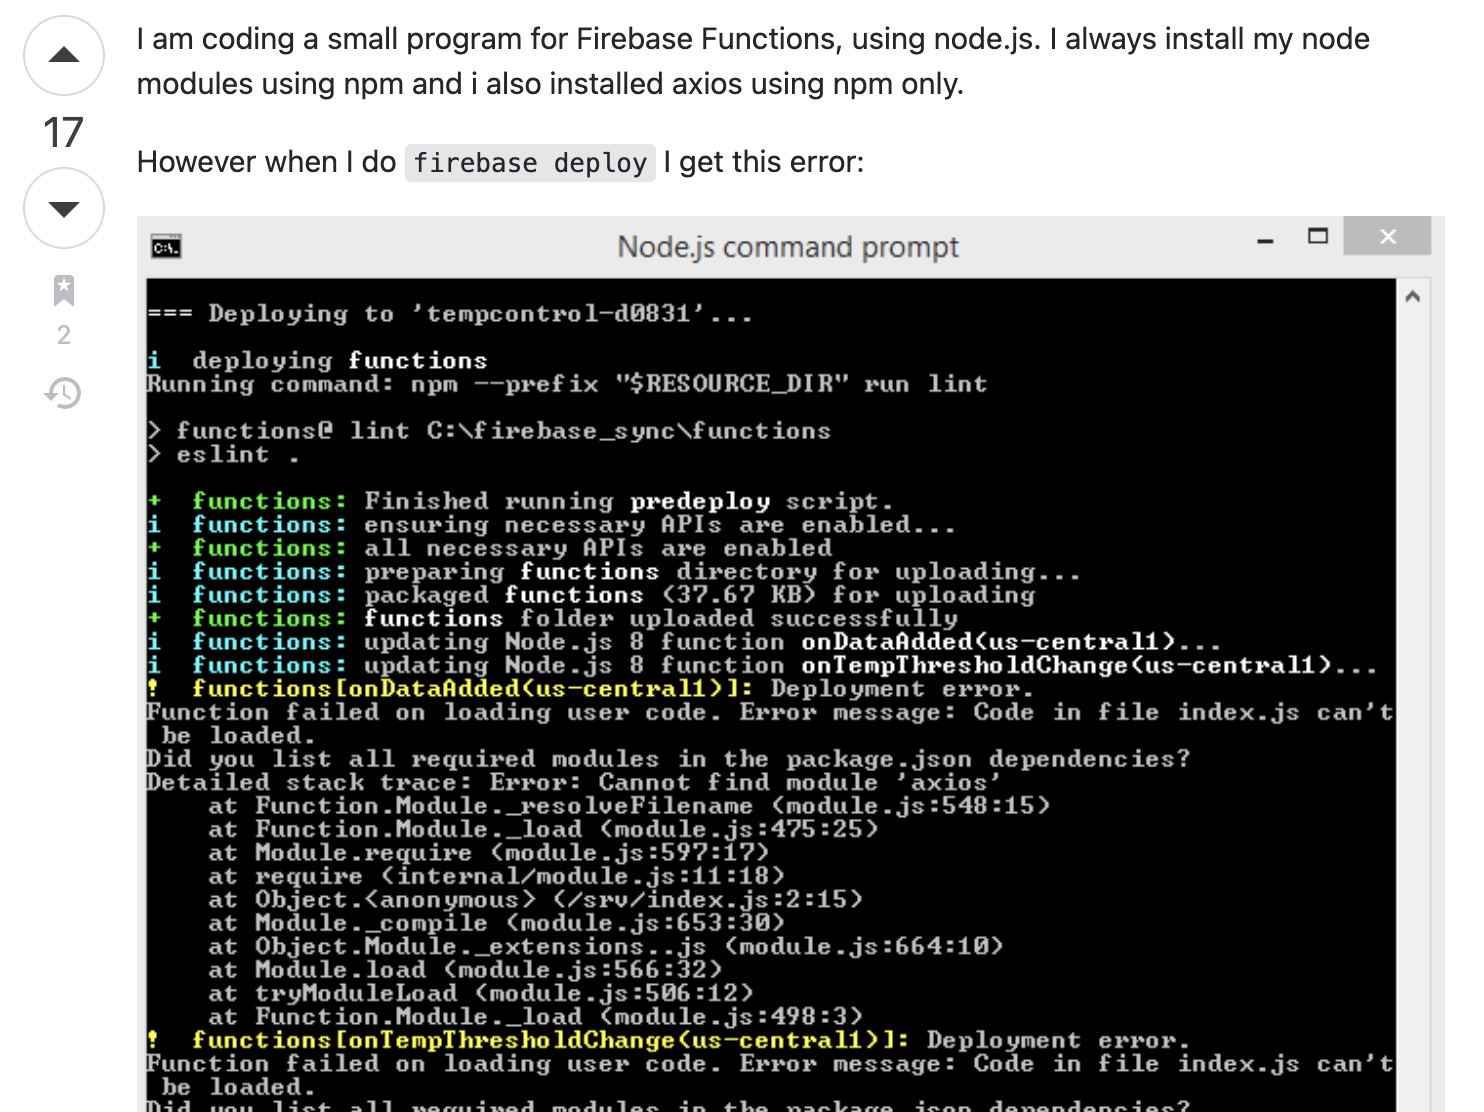Select the yellow deployment error warning icon
1484x1112 pixels.
[x=152, y=688]
